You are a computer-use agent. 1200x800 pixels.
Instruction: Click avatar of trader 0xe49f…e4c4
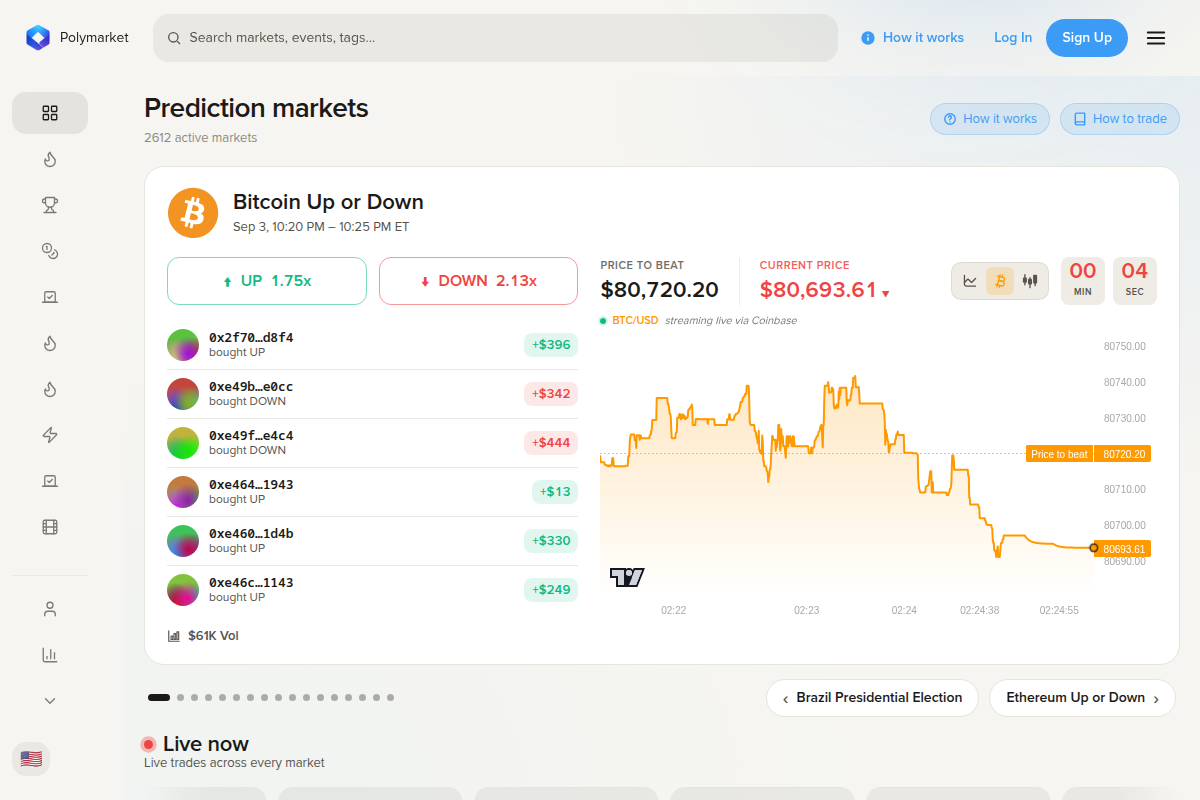click(x=183, y=443)
